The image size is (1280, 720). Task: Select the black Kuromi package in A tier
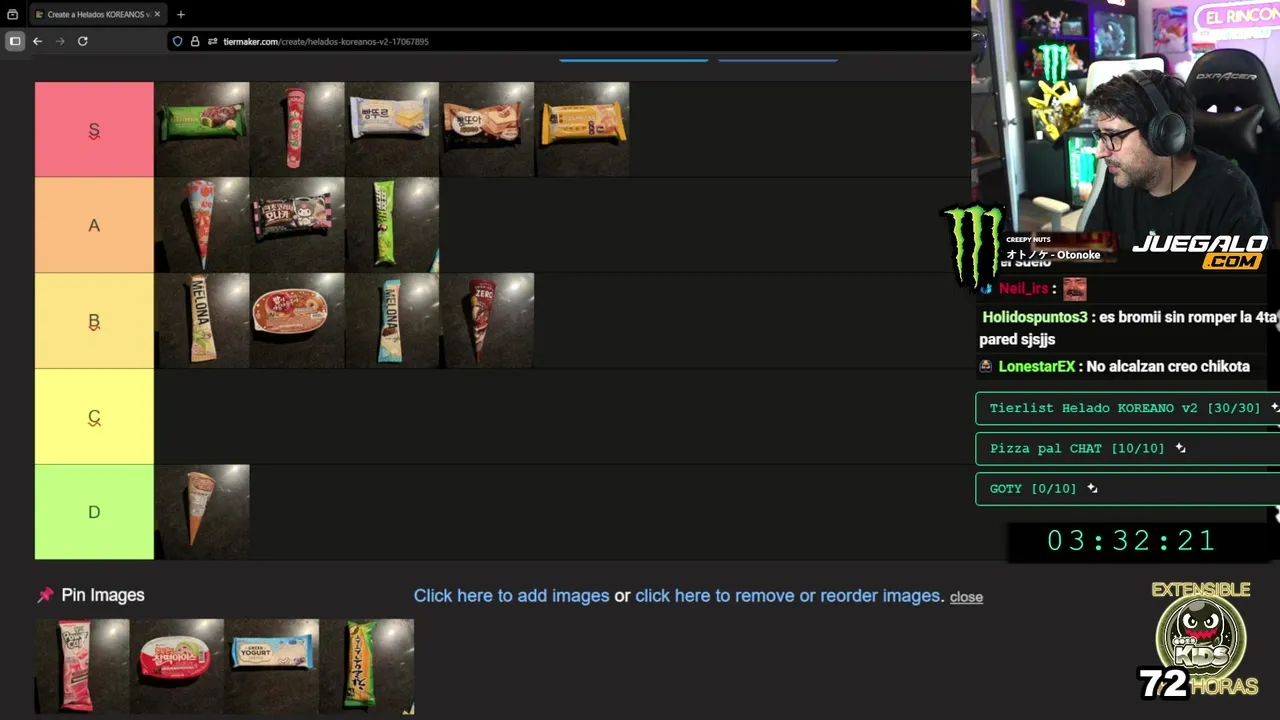(x=297, y=225)
